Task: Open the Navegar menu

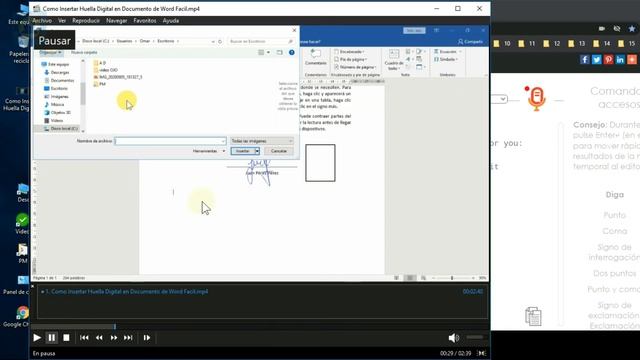Action: tap(117, 20)
